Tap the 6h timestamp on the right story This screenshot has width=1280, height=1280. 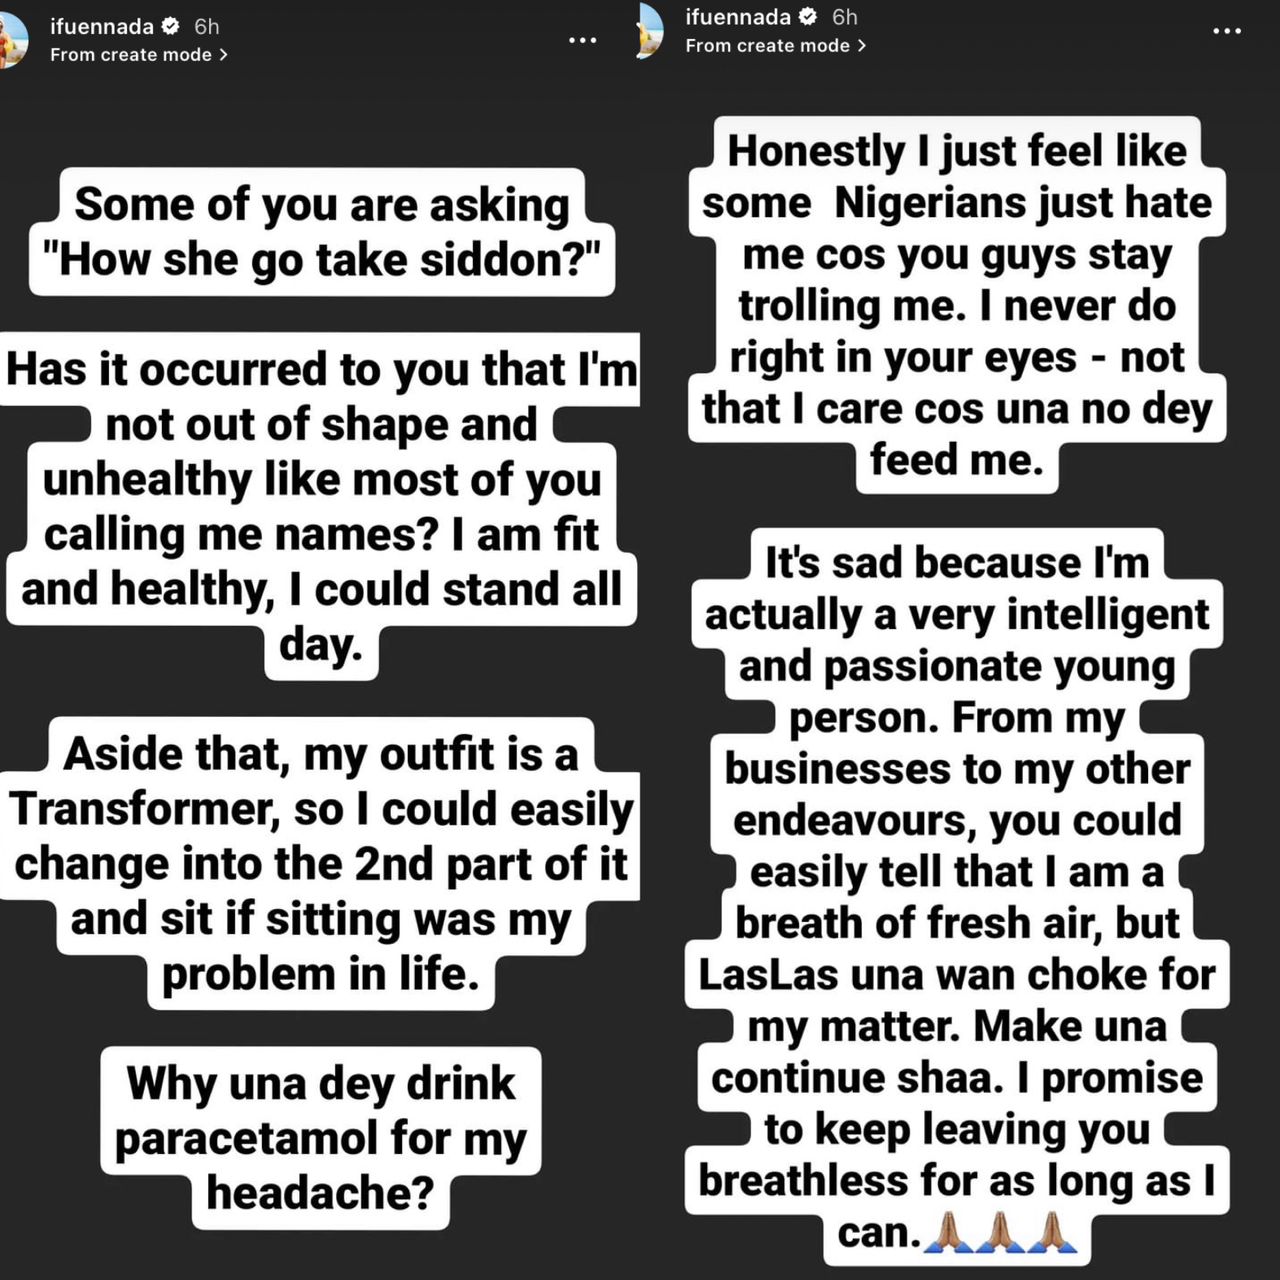[845, 17]
